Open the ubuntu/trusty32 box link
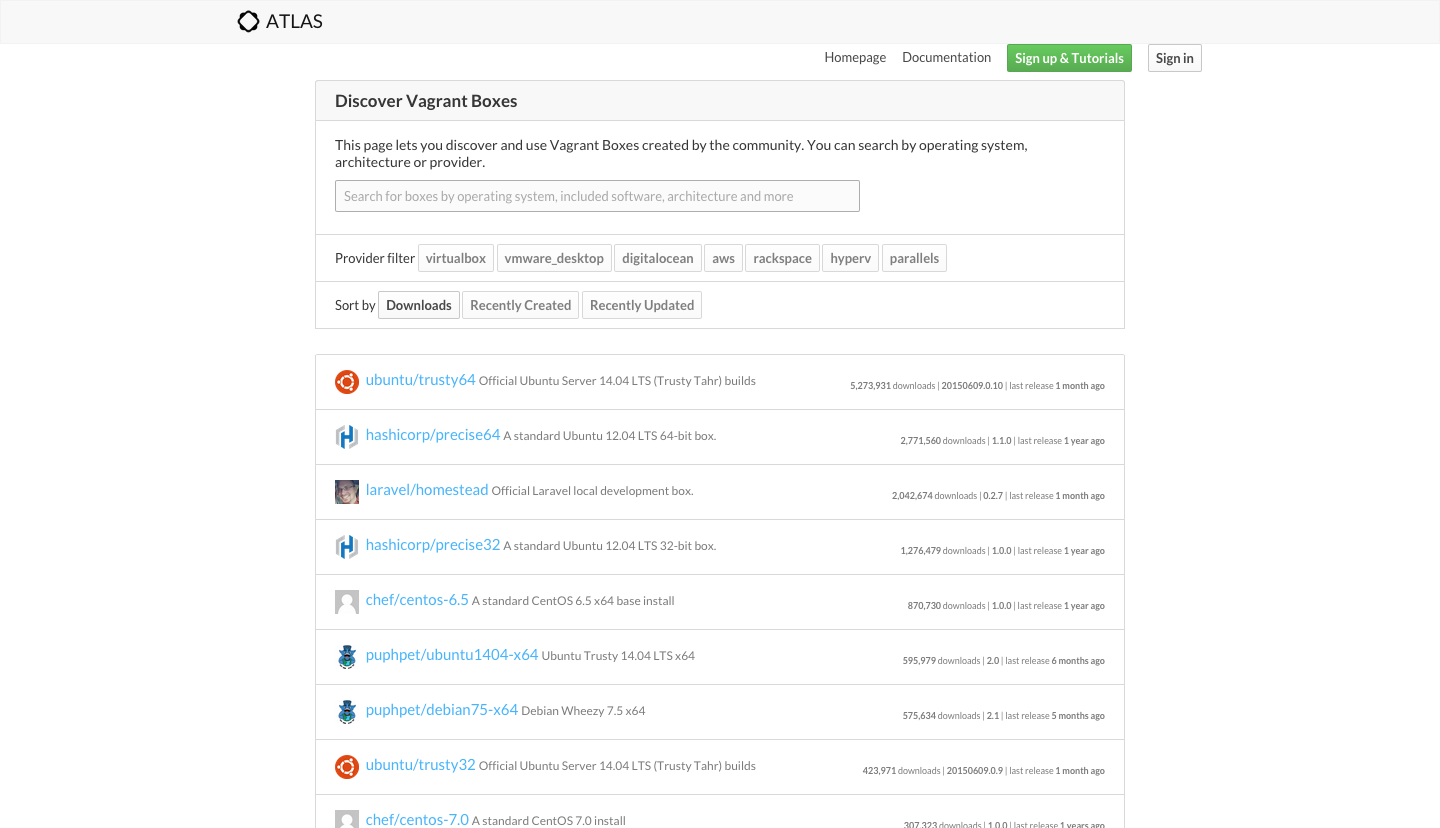 click(421, 765)
